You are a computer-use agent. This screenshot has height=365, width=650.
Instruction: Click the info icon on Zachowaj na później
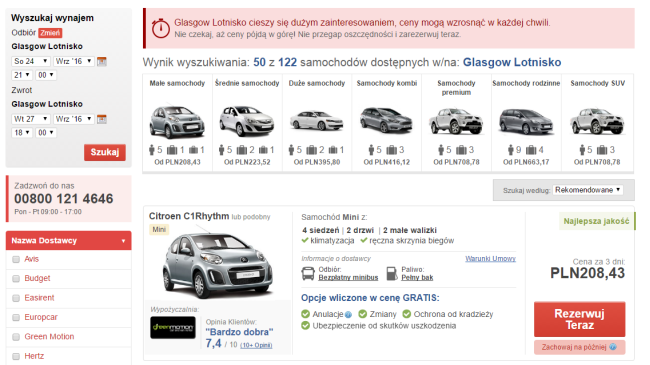point(613,347)
